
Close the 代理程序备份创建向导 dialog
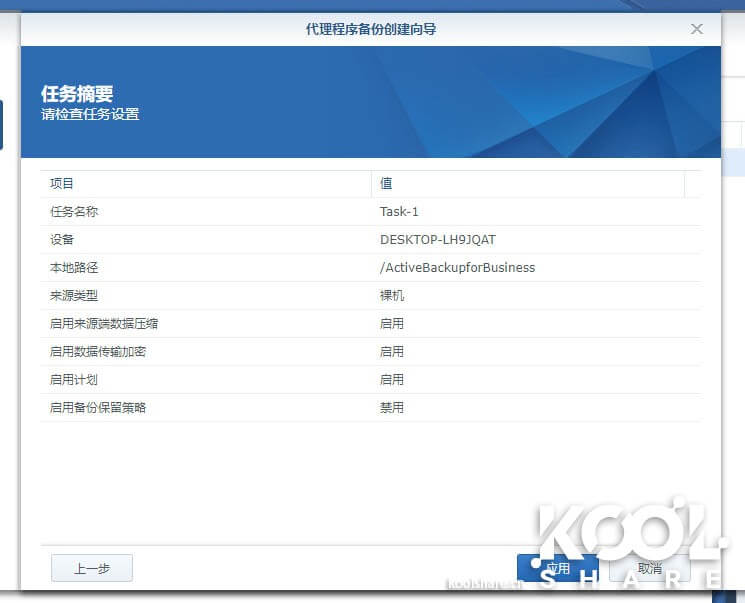point(697,29)
